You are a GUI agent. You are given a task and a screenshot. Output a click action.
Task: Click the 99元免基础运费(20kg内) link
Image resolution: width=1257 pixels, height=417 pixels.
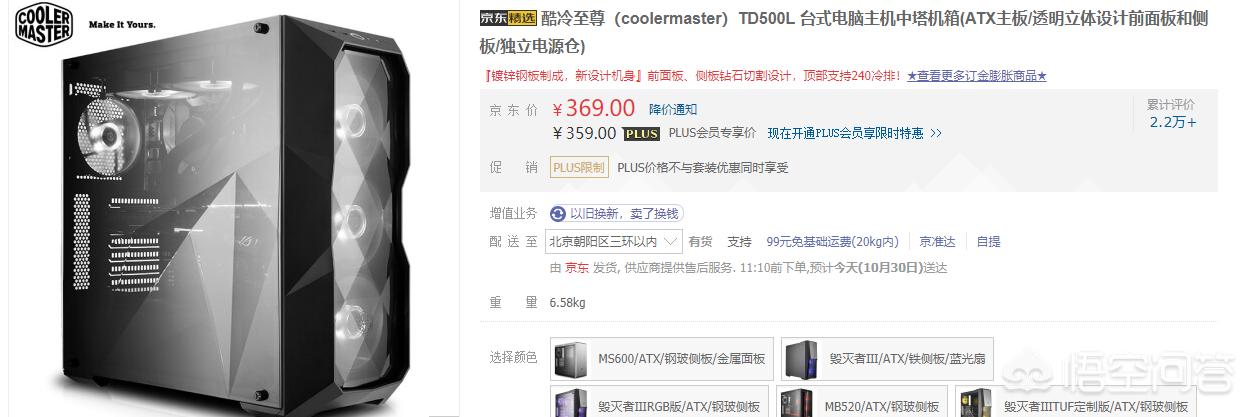(x=832, y=241)
